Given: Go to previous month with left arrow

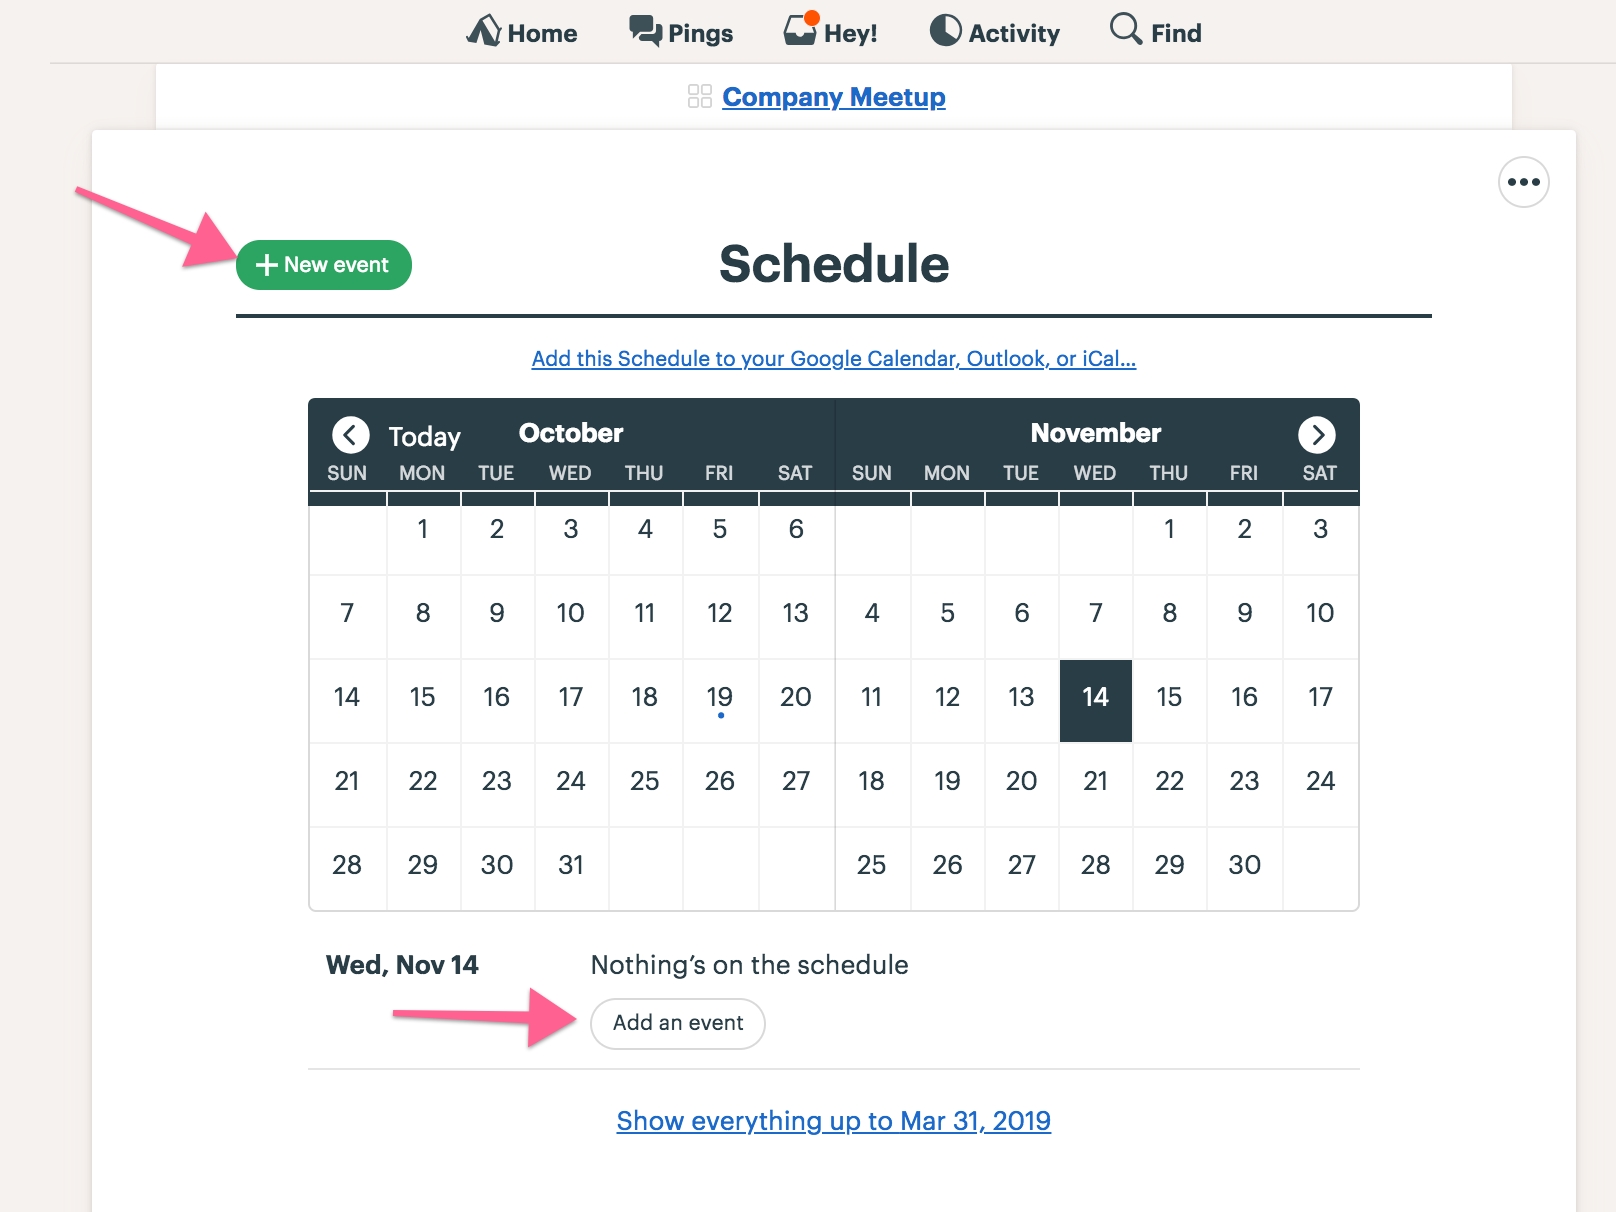Looking at the screenshot, I should tap(351, 435).
